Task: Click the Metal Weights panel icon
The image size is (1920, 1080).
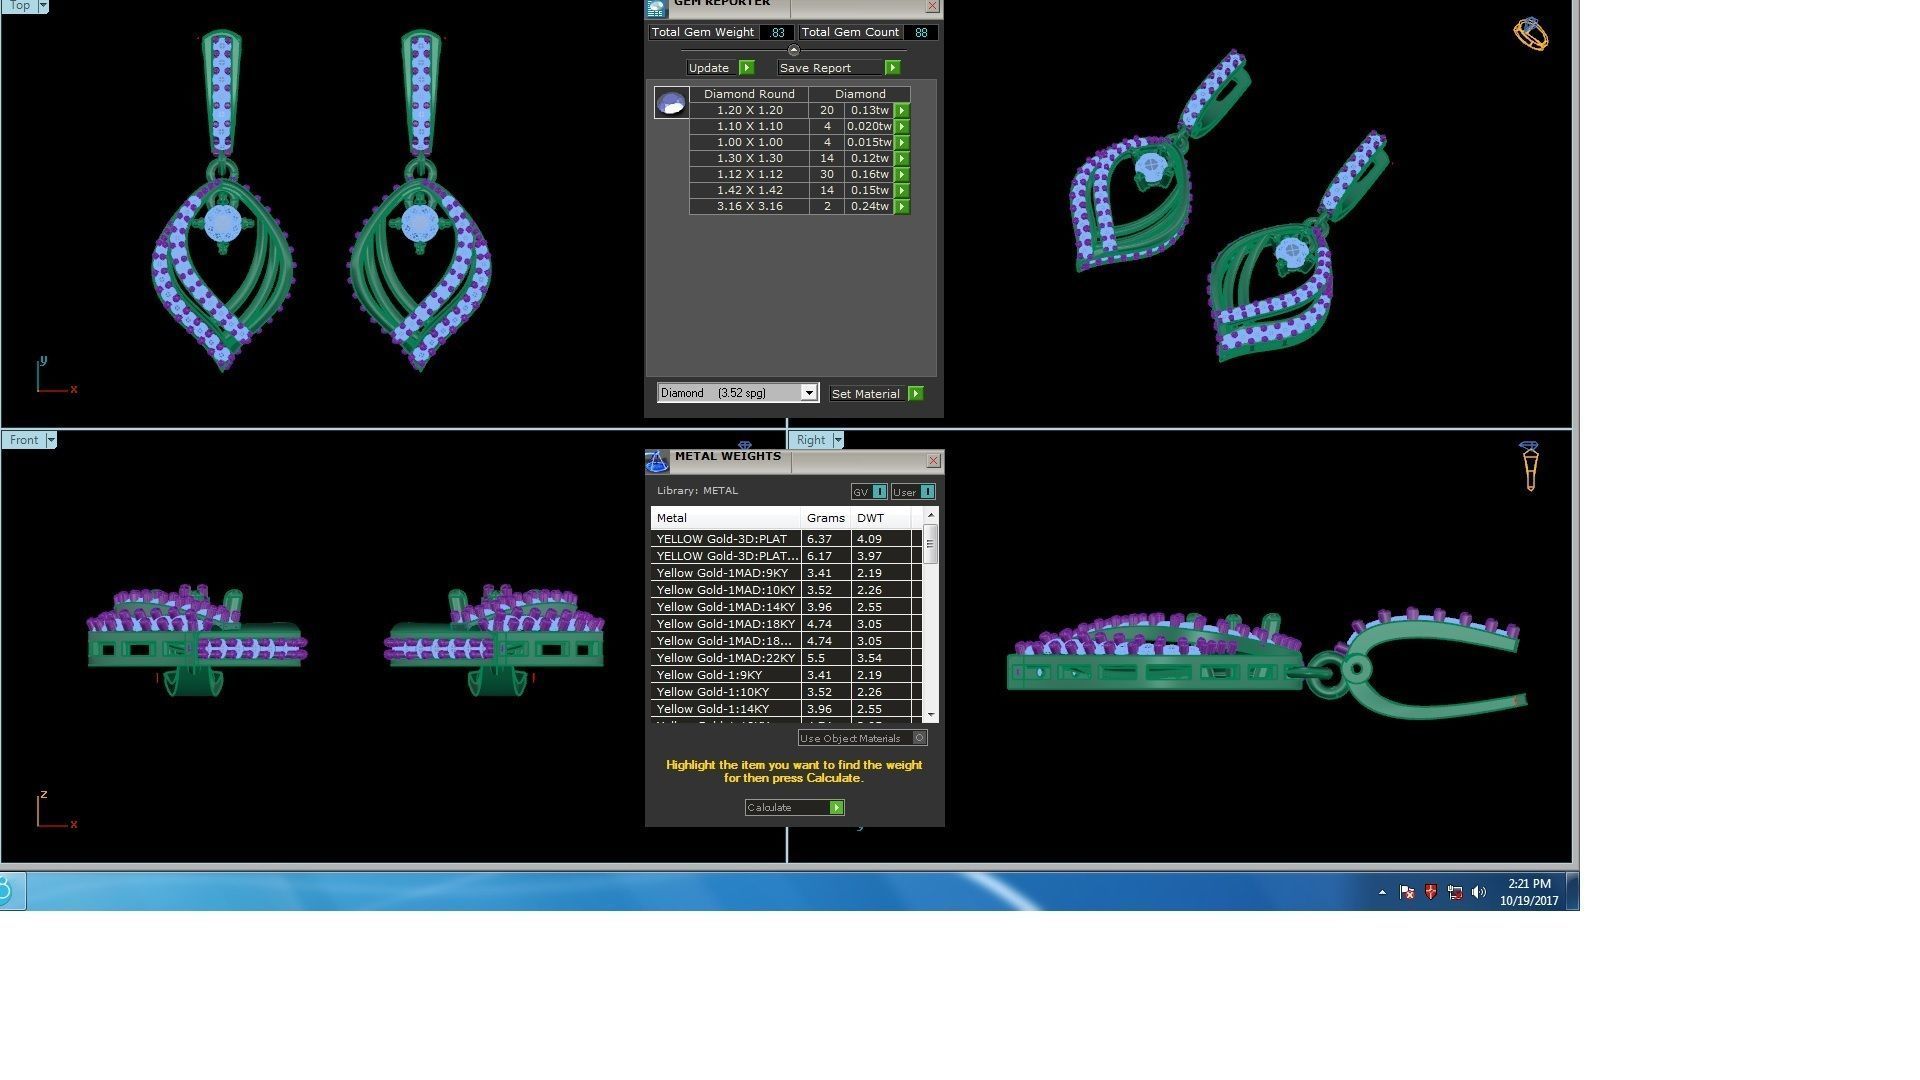Action: click(657, 461)
